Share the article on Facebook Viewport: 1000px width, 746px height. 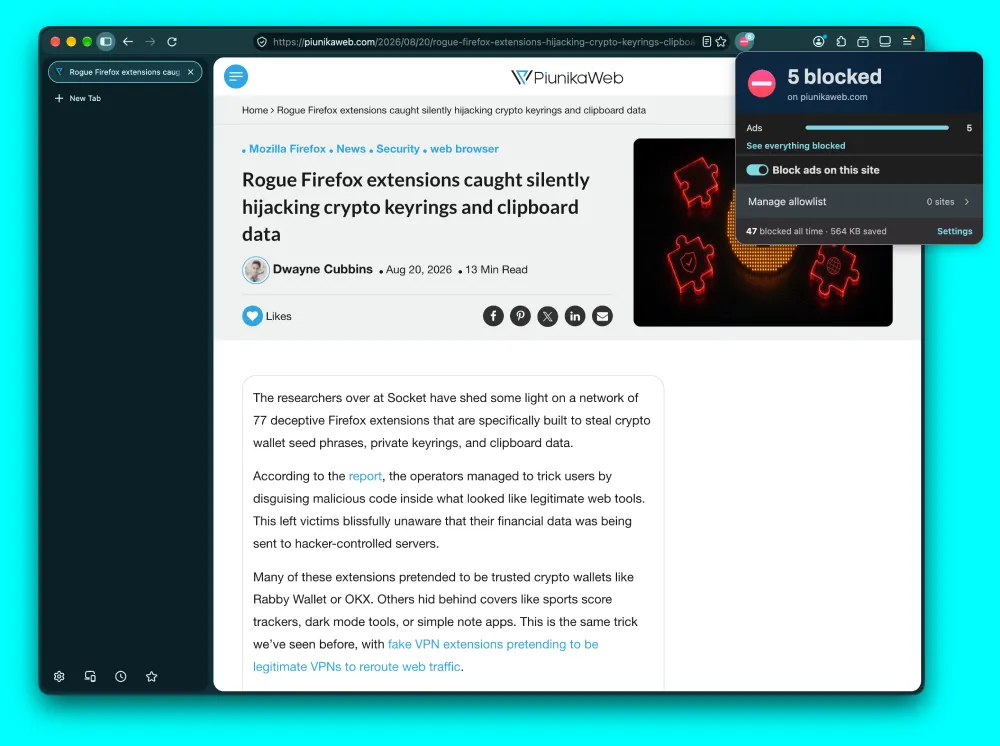(493, 316)
